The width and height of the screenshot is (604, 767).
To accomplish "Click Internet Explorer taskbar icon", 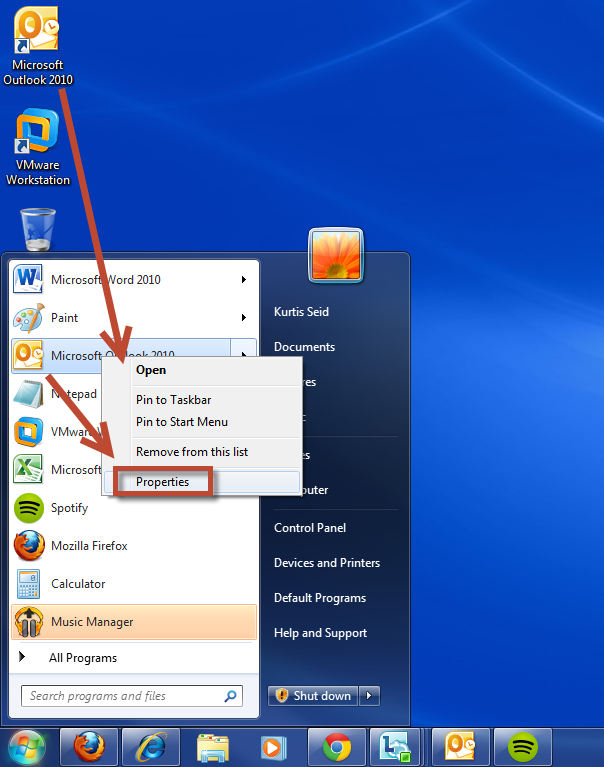I will pyautogui.click(x=150, y=747).
